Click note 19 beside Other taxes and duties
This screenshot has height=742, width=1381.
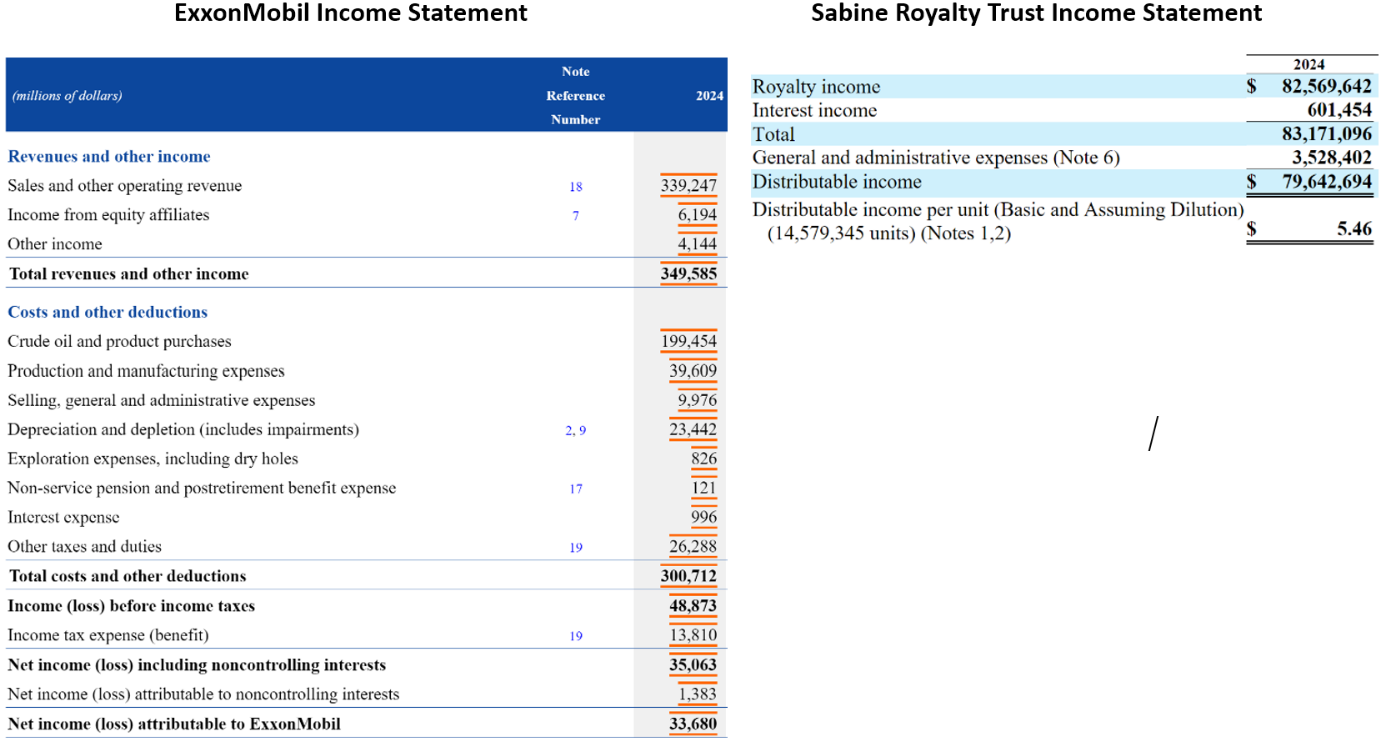(x=576, y=548)
